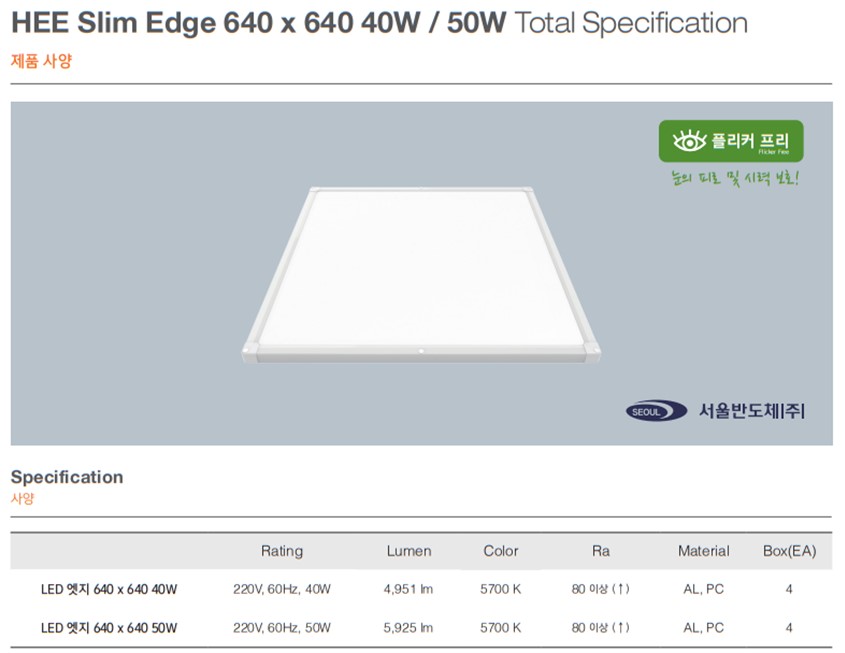
Task: Click the 4,951 lm lumen value
Action: [408, 589]
